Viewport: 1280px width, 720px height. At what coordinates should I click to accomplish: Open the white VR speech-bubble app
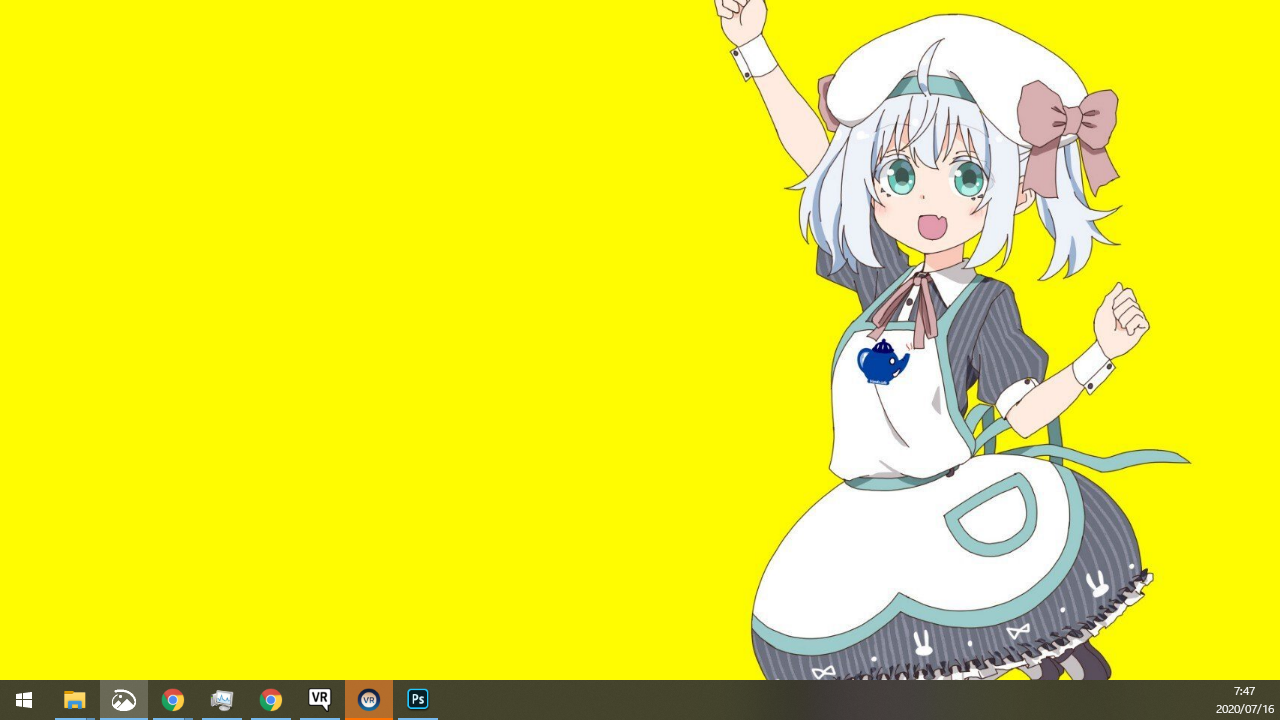[x=320, y=700]
